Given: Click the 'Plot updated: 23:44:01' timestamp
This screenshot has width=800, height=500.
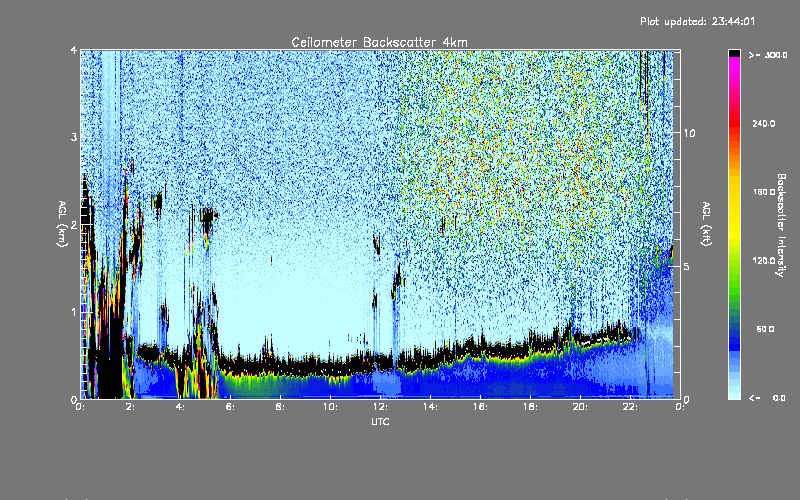Looking at the screenshot, I should click(697, 21).
